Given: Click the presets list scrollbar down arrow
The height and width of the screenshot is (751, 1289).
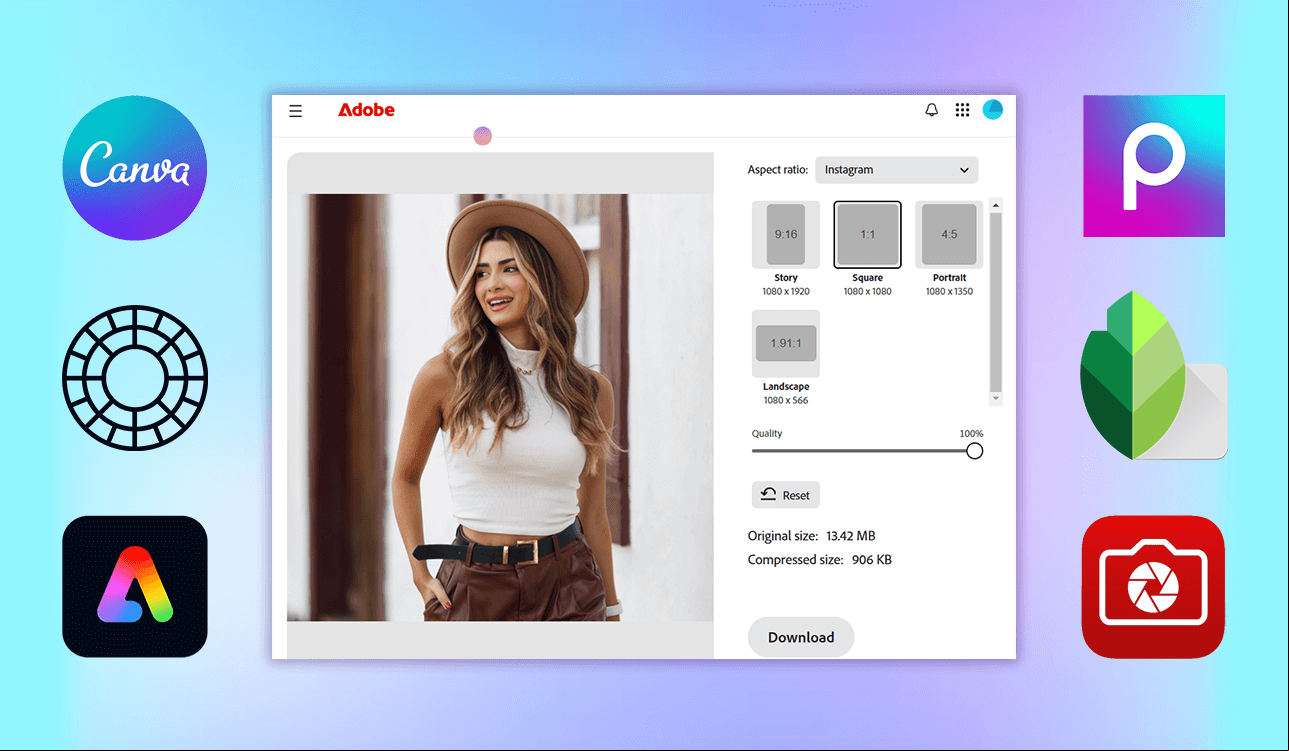Looking at the screenshot, I should pos(996,399).
